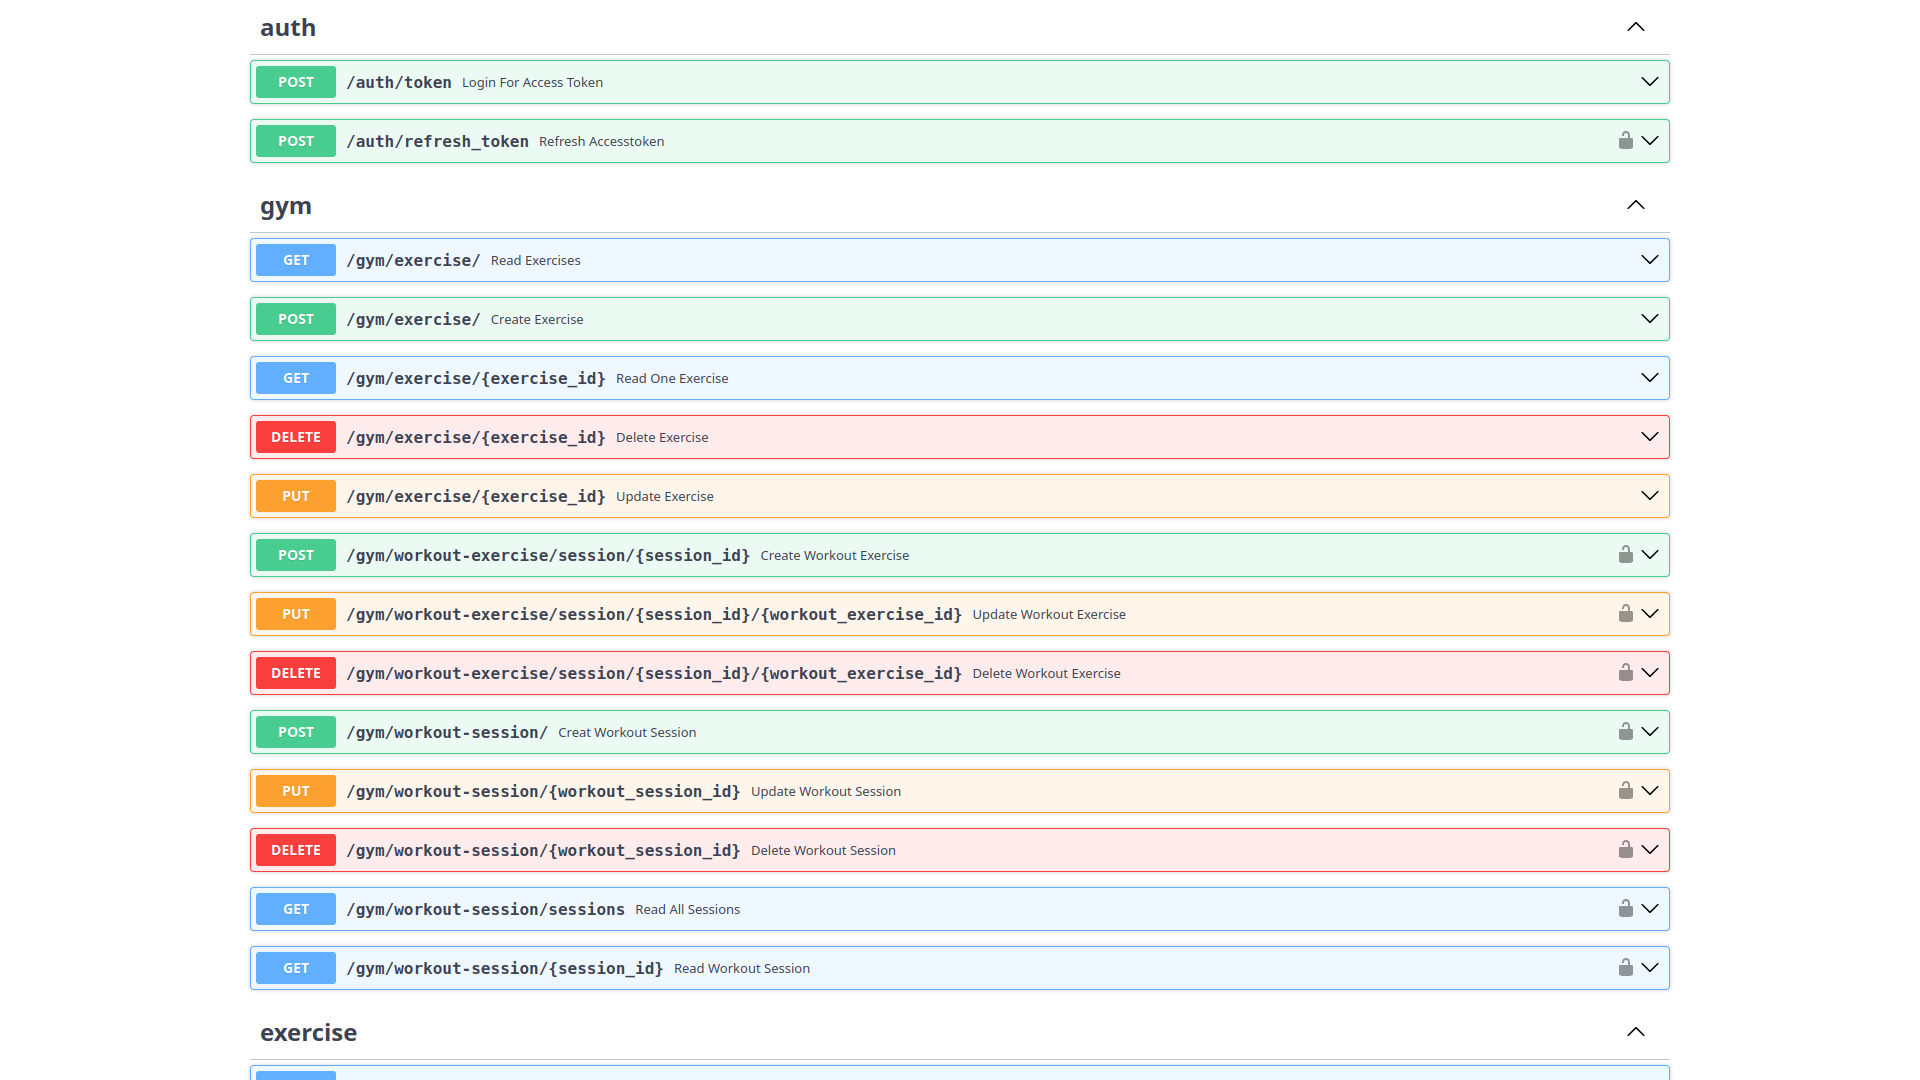Click path in Read One Exercise row
The width and height of the screenshot is (1920, 1080).
pyautogui.click(x=476, y=379)
